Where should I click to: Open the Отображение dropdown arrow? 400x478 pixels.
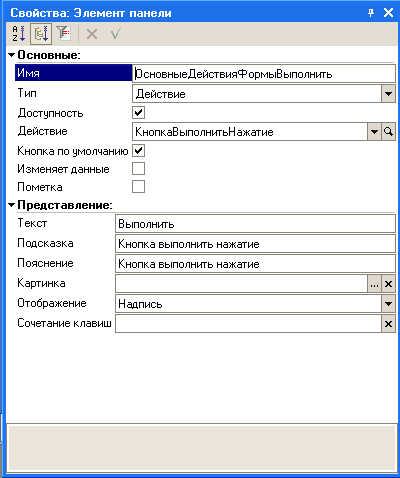point(388,304)
